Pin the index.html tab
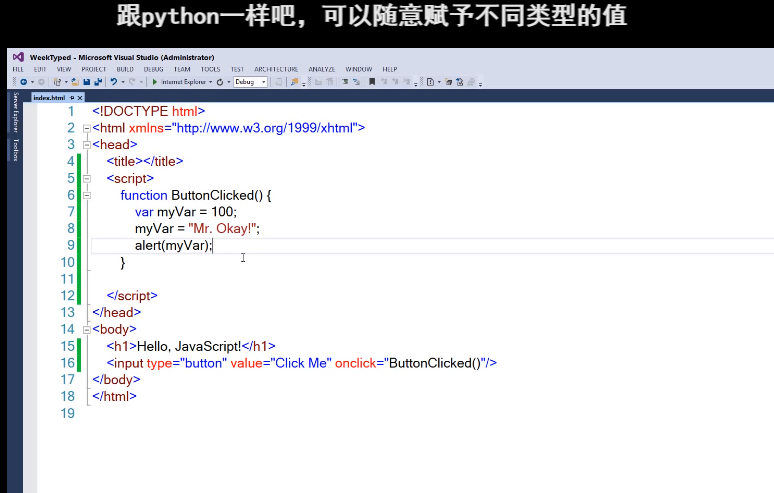Screen dimensions: 774x493 (72, 98)
